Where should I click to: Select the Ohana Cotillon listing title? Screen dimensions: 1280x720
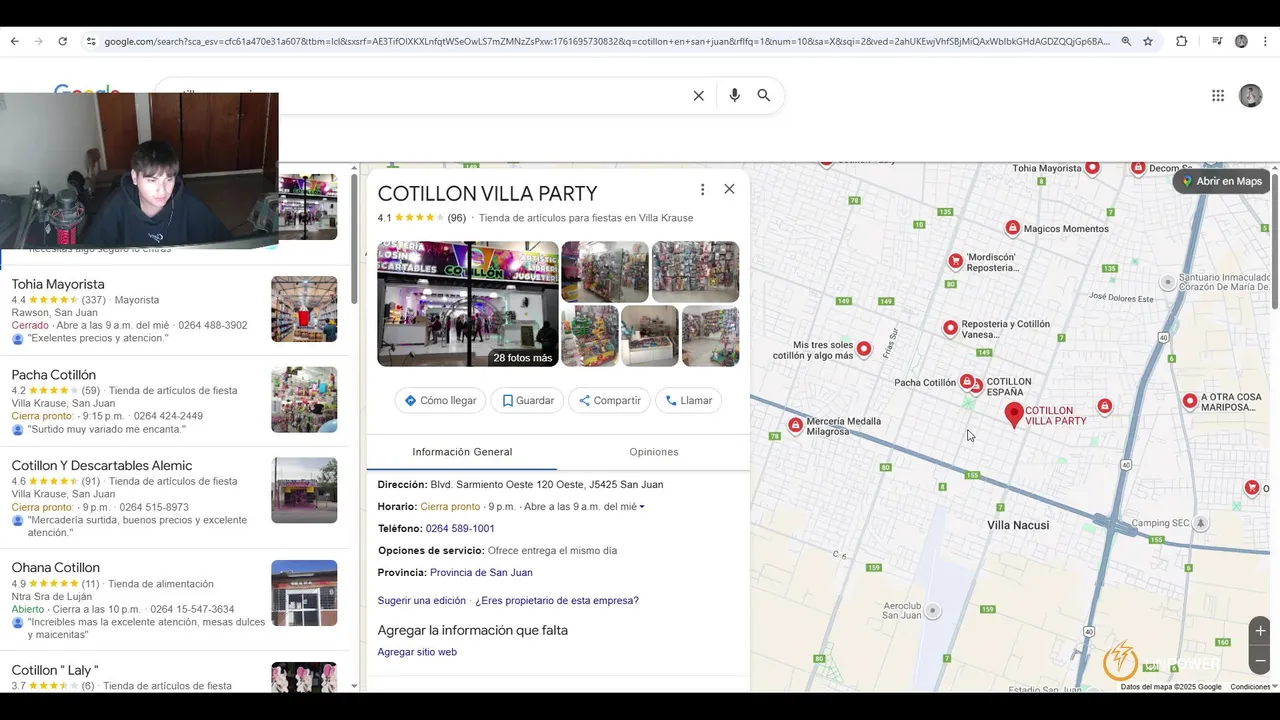(56, 568)
